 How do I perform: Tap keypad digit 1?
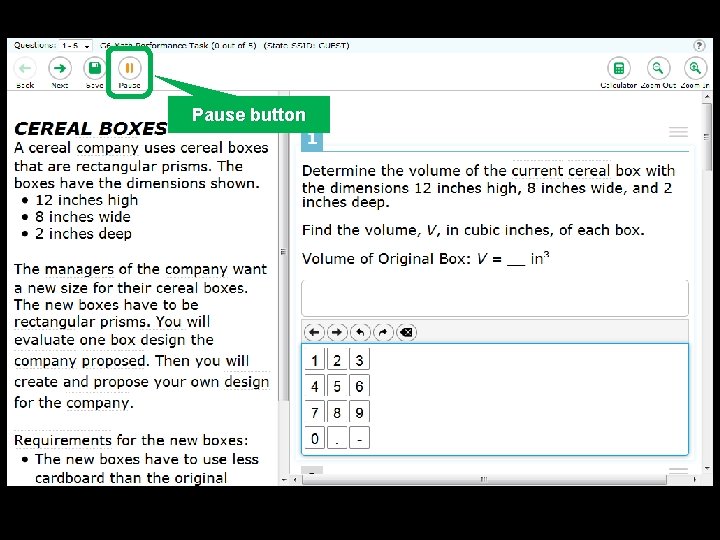(315, 360)
